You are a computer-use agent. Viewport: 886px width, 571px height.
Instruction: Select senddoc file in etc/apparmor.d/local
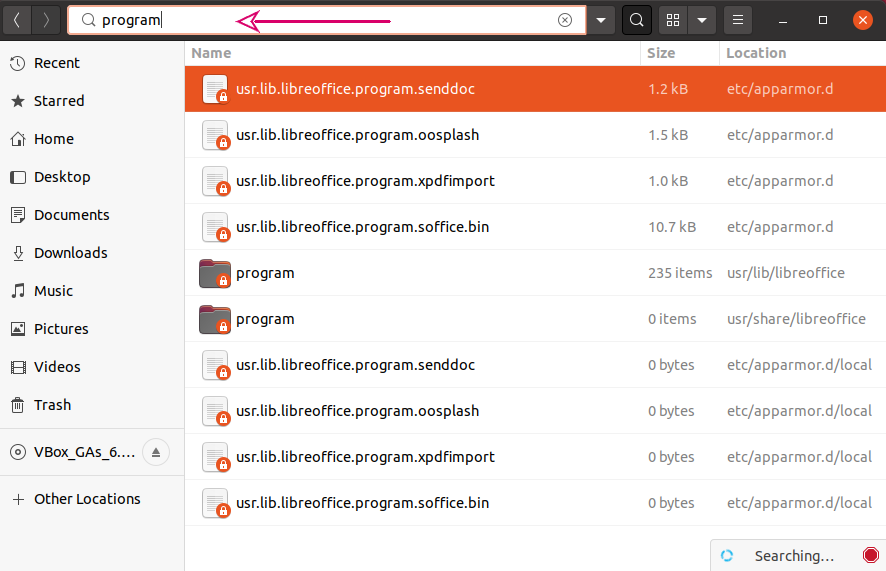click(x=535, y=365)
